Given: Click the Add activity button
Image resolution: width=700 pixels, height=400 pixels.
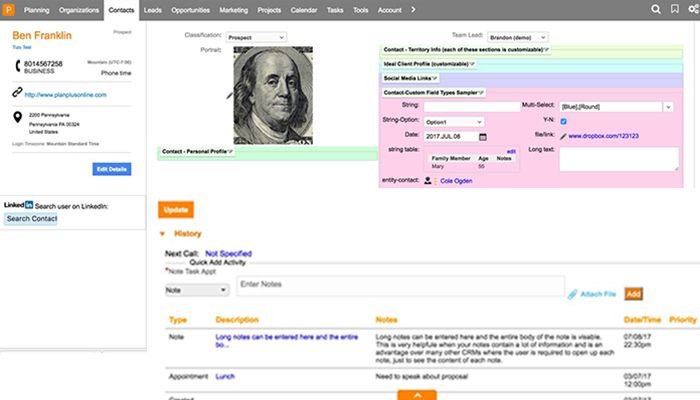Looking at the screenshot, I should point(633,294).
